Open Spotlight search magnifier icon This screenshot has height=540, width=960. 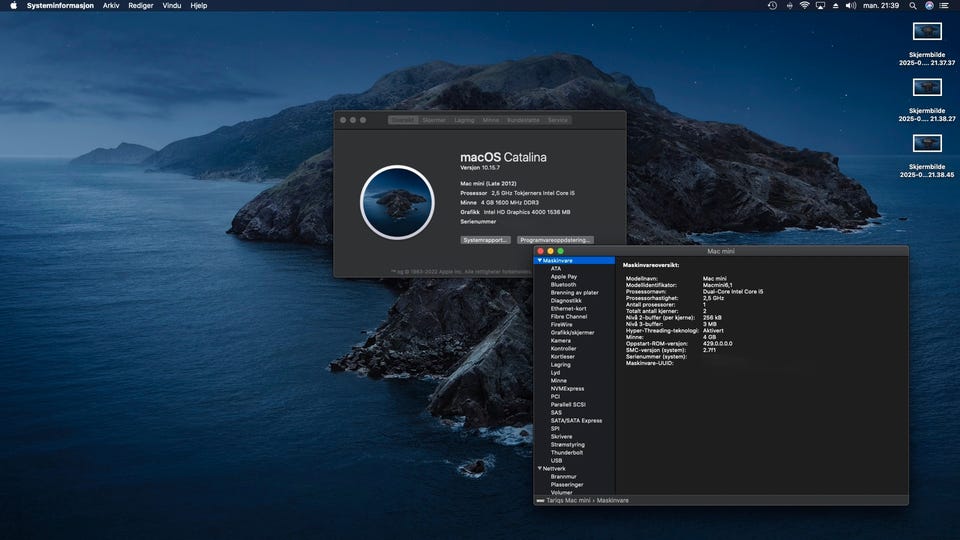click(913, 6)
